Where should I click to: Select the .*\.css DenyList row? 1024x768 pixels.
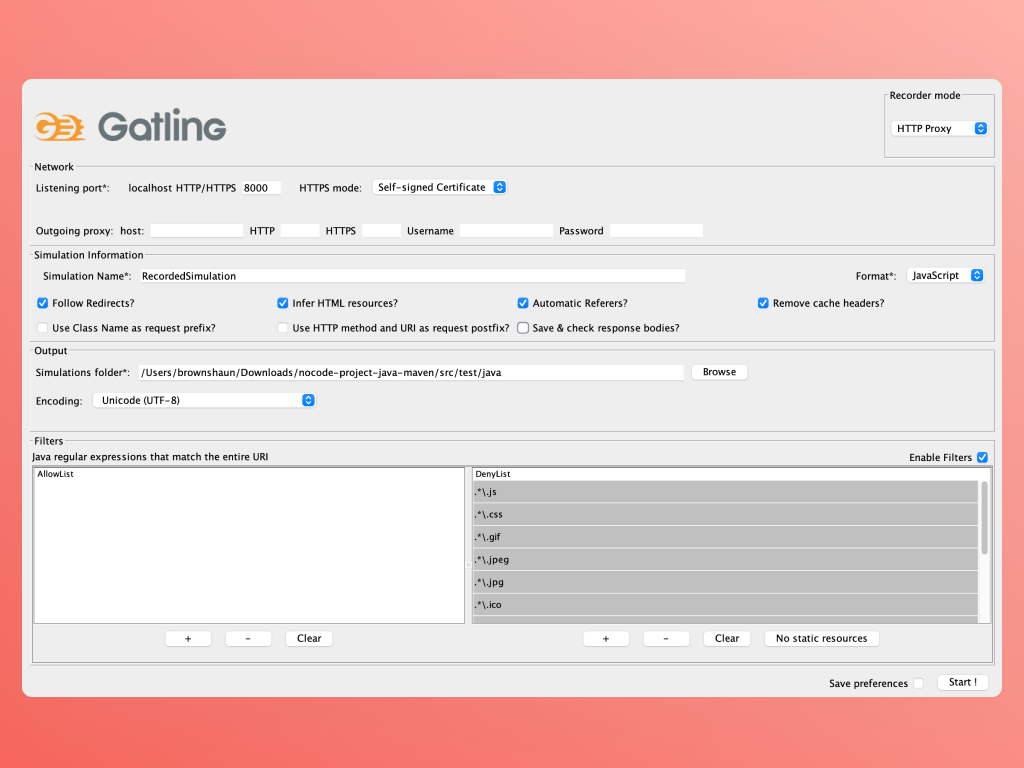(725, 515)
